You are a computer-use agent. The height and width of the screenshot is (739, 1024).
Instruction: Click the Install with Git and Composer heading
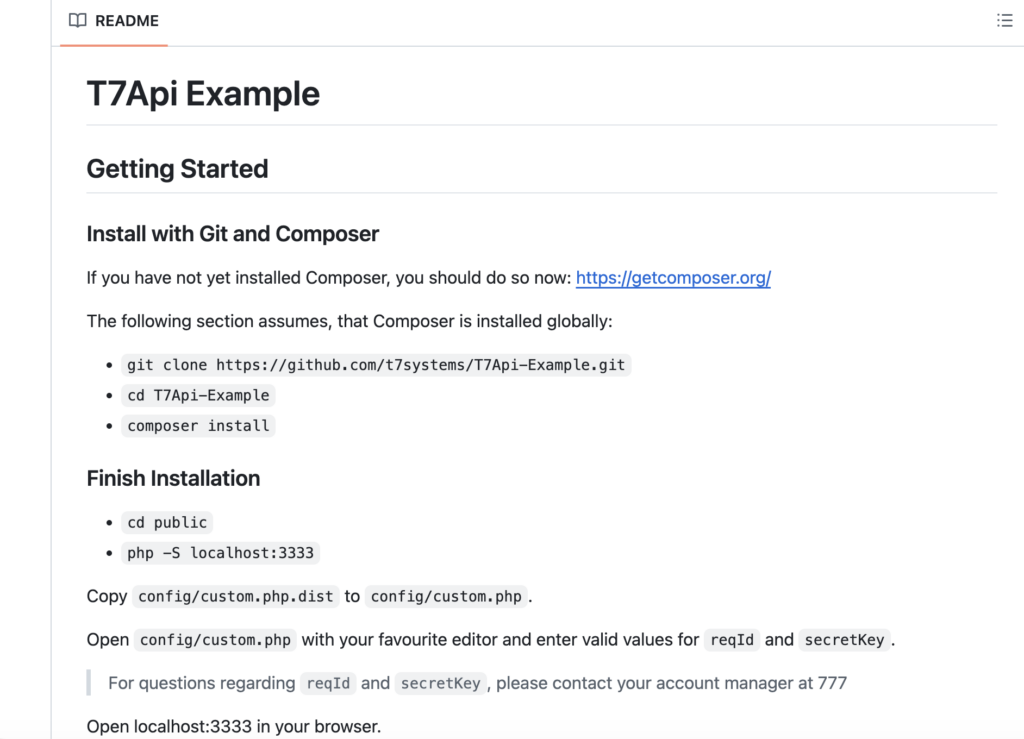pos(232,234)
